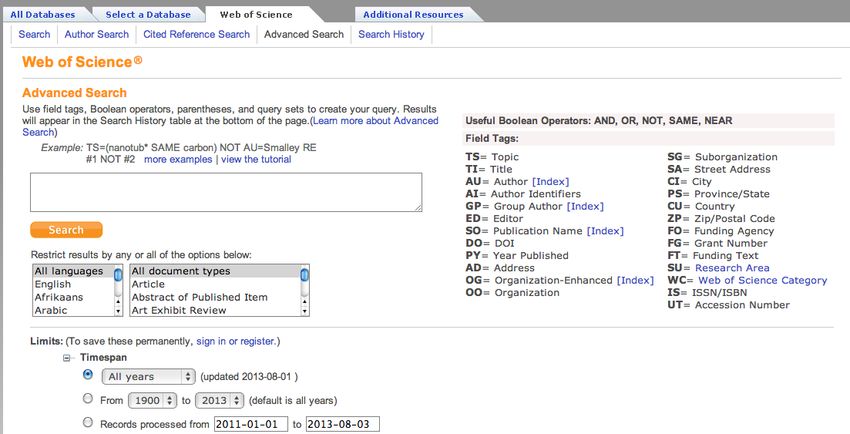This screenshot has height=434, width=850.
Task: Open the more examples link
Action: pyautogui.click(x=178, y=159)
